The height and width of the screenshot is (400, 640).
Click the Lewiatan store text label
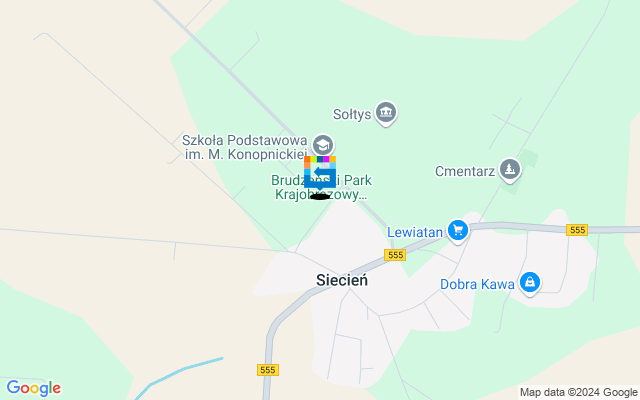coord(415,232)
